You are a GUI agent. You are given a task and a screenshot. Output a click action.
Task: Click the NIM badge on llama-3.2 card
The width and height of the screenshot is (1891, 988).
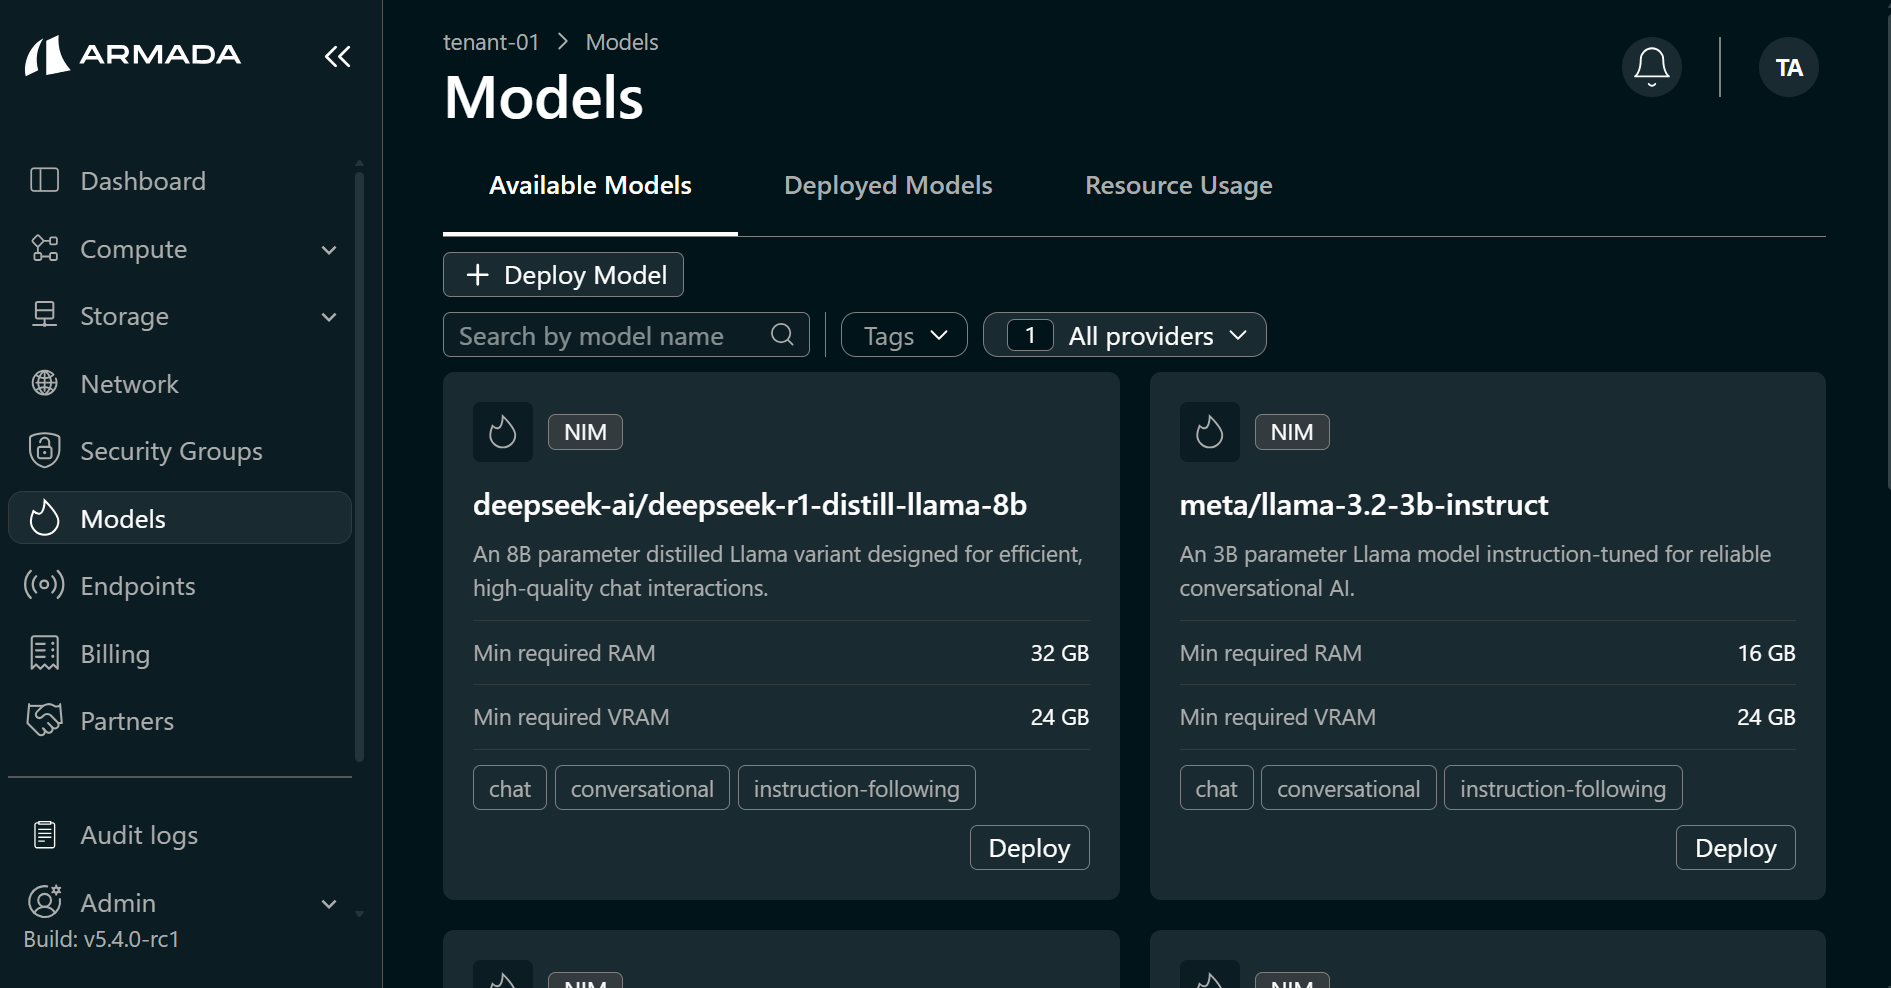[x=1292, y=432]
